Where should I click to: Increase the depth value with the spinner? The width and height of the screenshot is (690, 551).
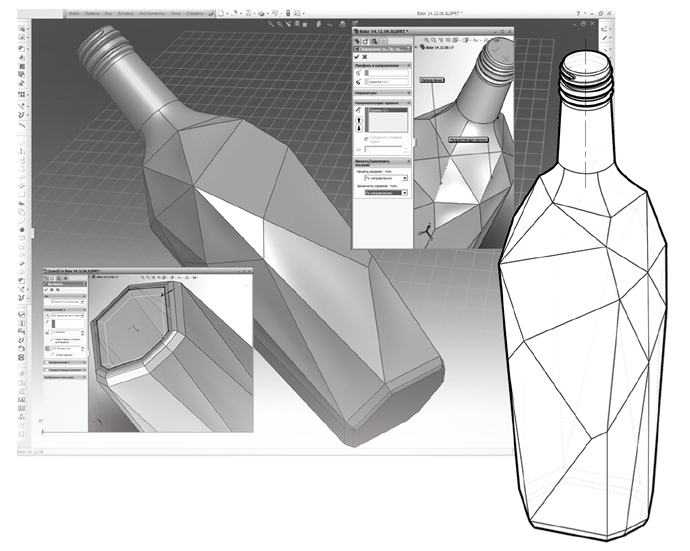tap(83, 331)
